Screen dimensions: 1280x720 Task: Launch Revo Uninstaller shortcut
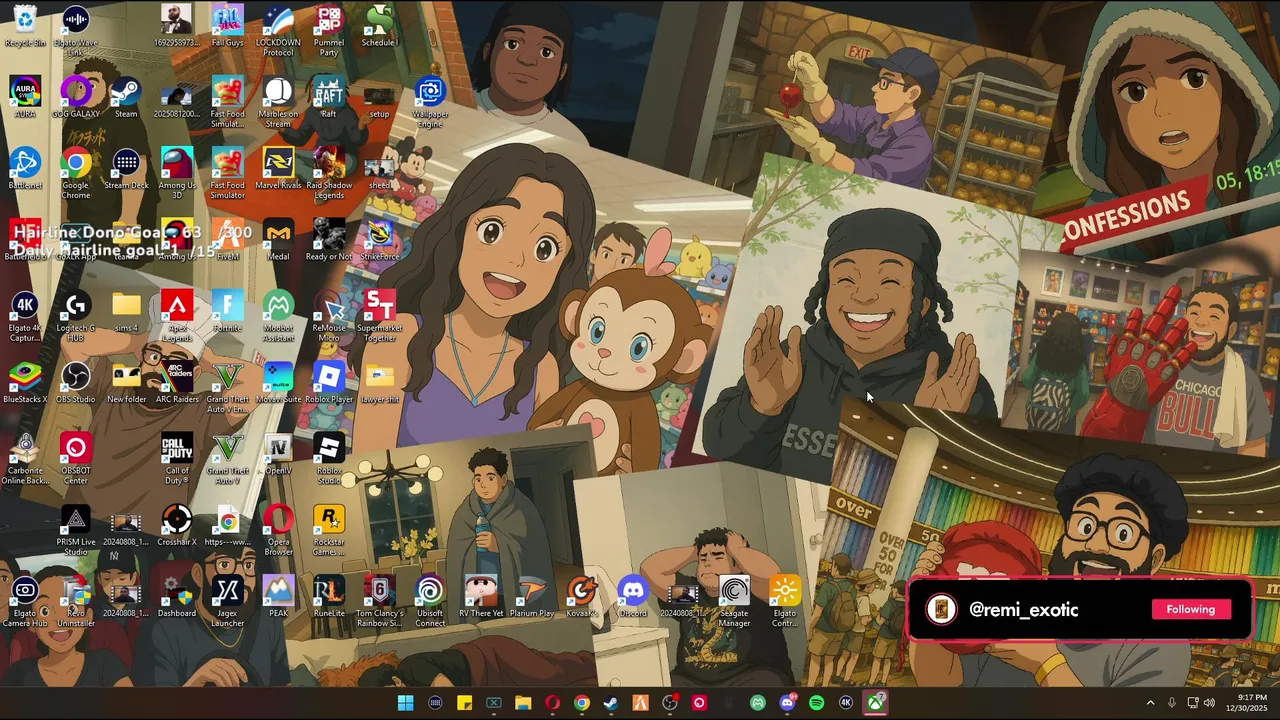76,602
